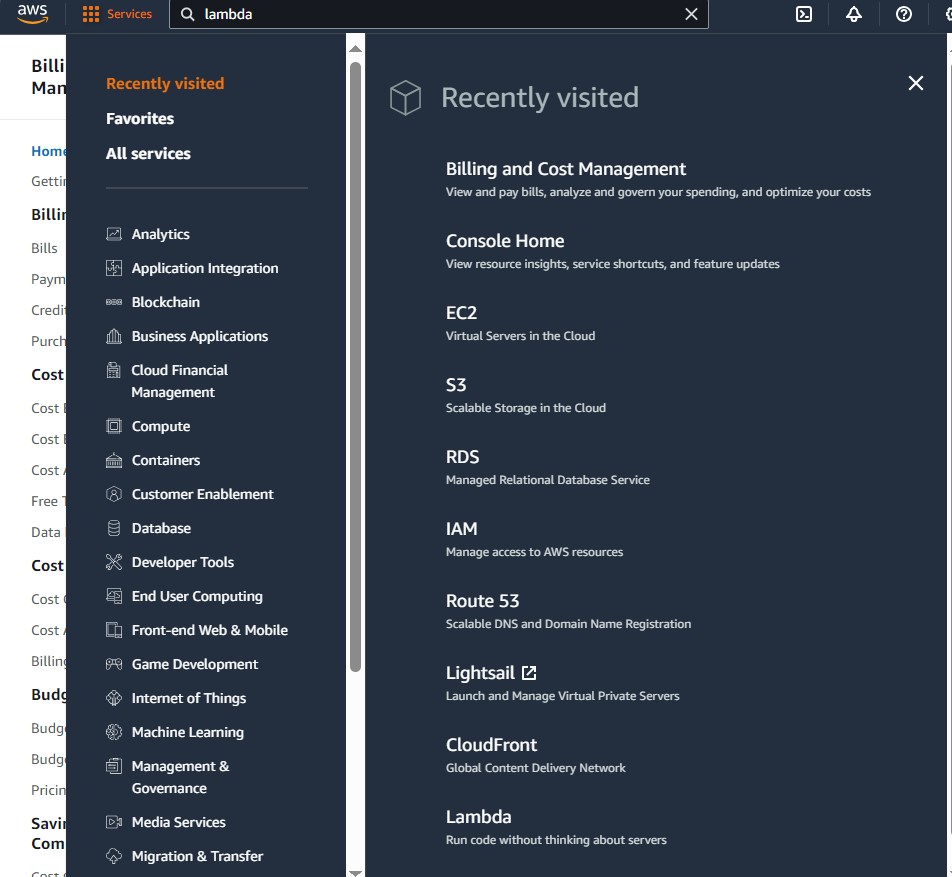This screenshot has width=952, height=877.
Task: Click the Cloud Financial Management icon
Action: tap(114, 370)
